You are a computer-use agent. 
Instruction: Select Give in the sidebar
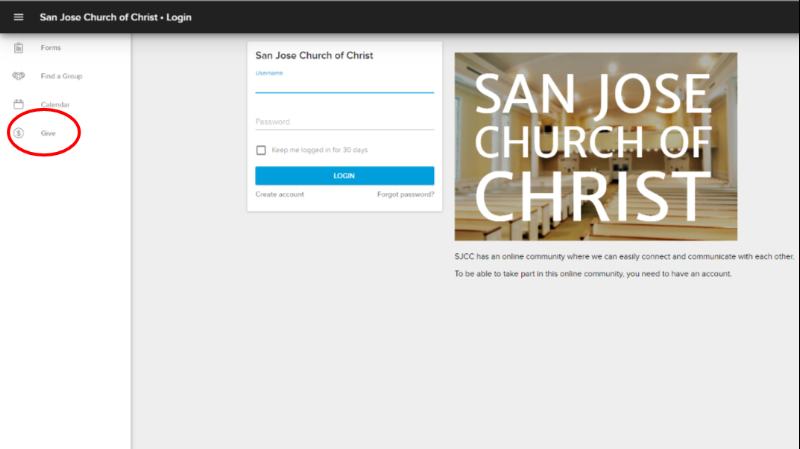pos(48,133)
